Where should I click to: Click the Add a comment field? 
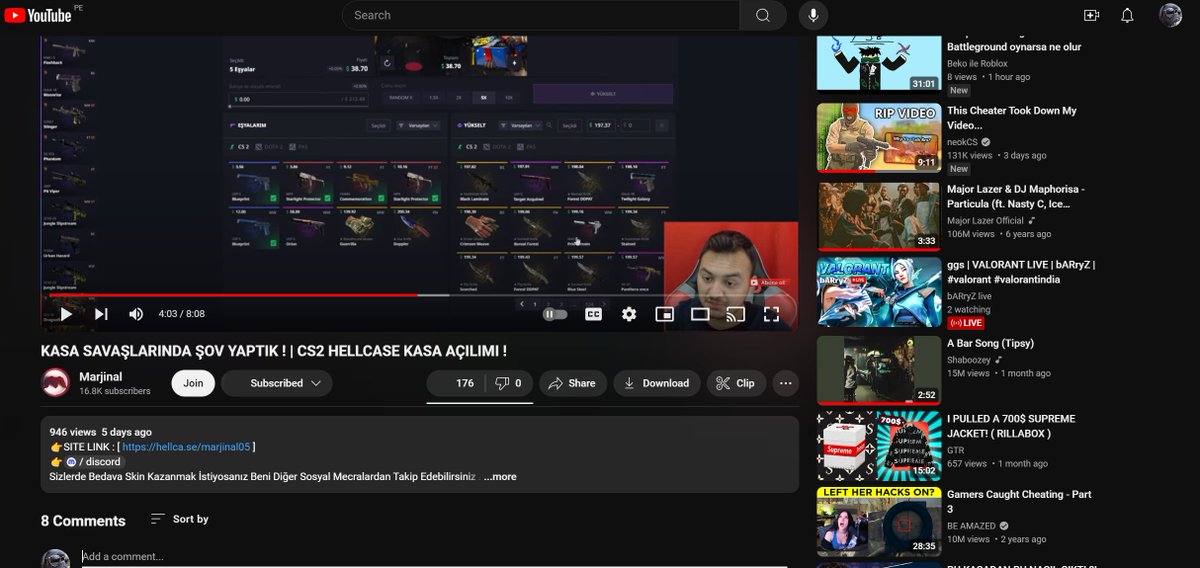[434, 557]
